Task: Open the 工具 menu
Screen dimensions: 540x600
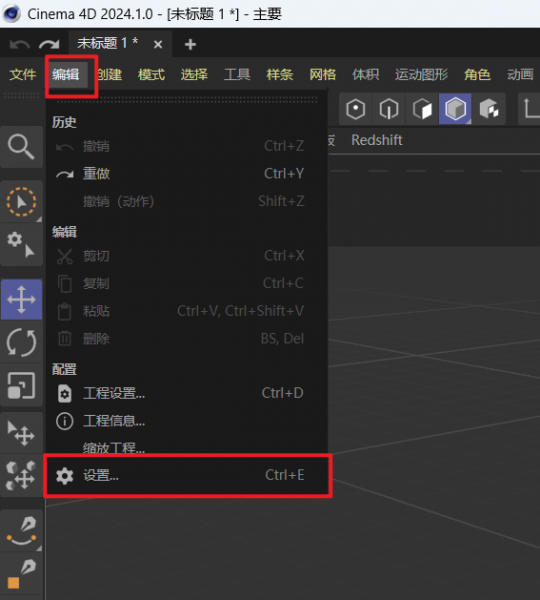Action: point(237,74)
